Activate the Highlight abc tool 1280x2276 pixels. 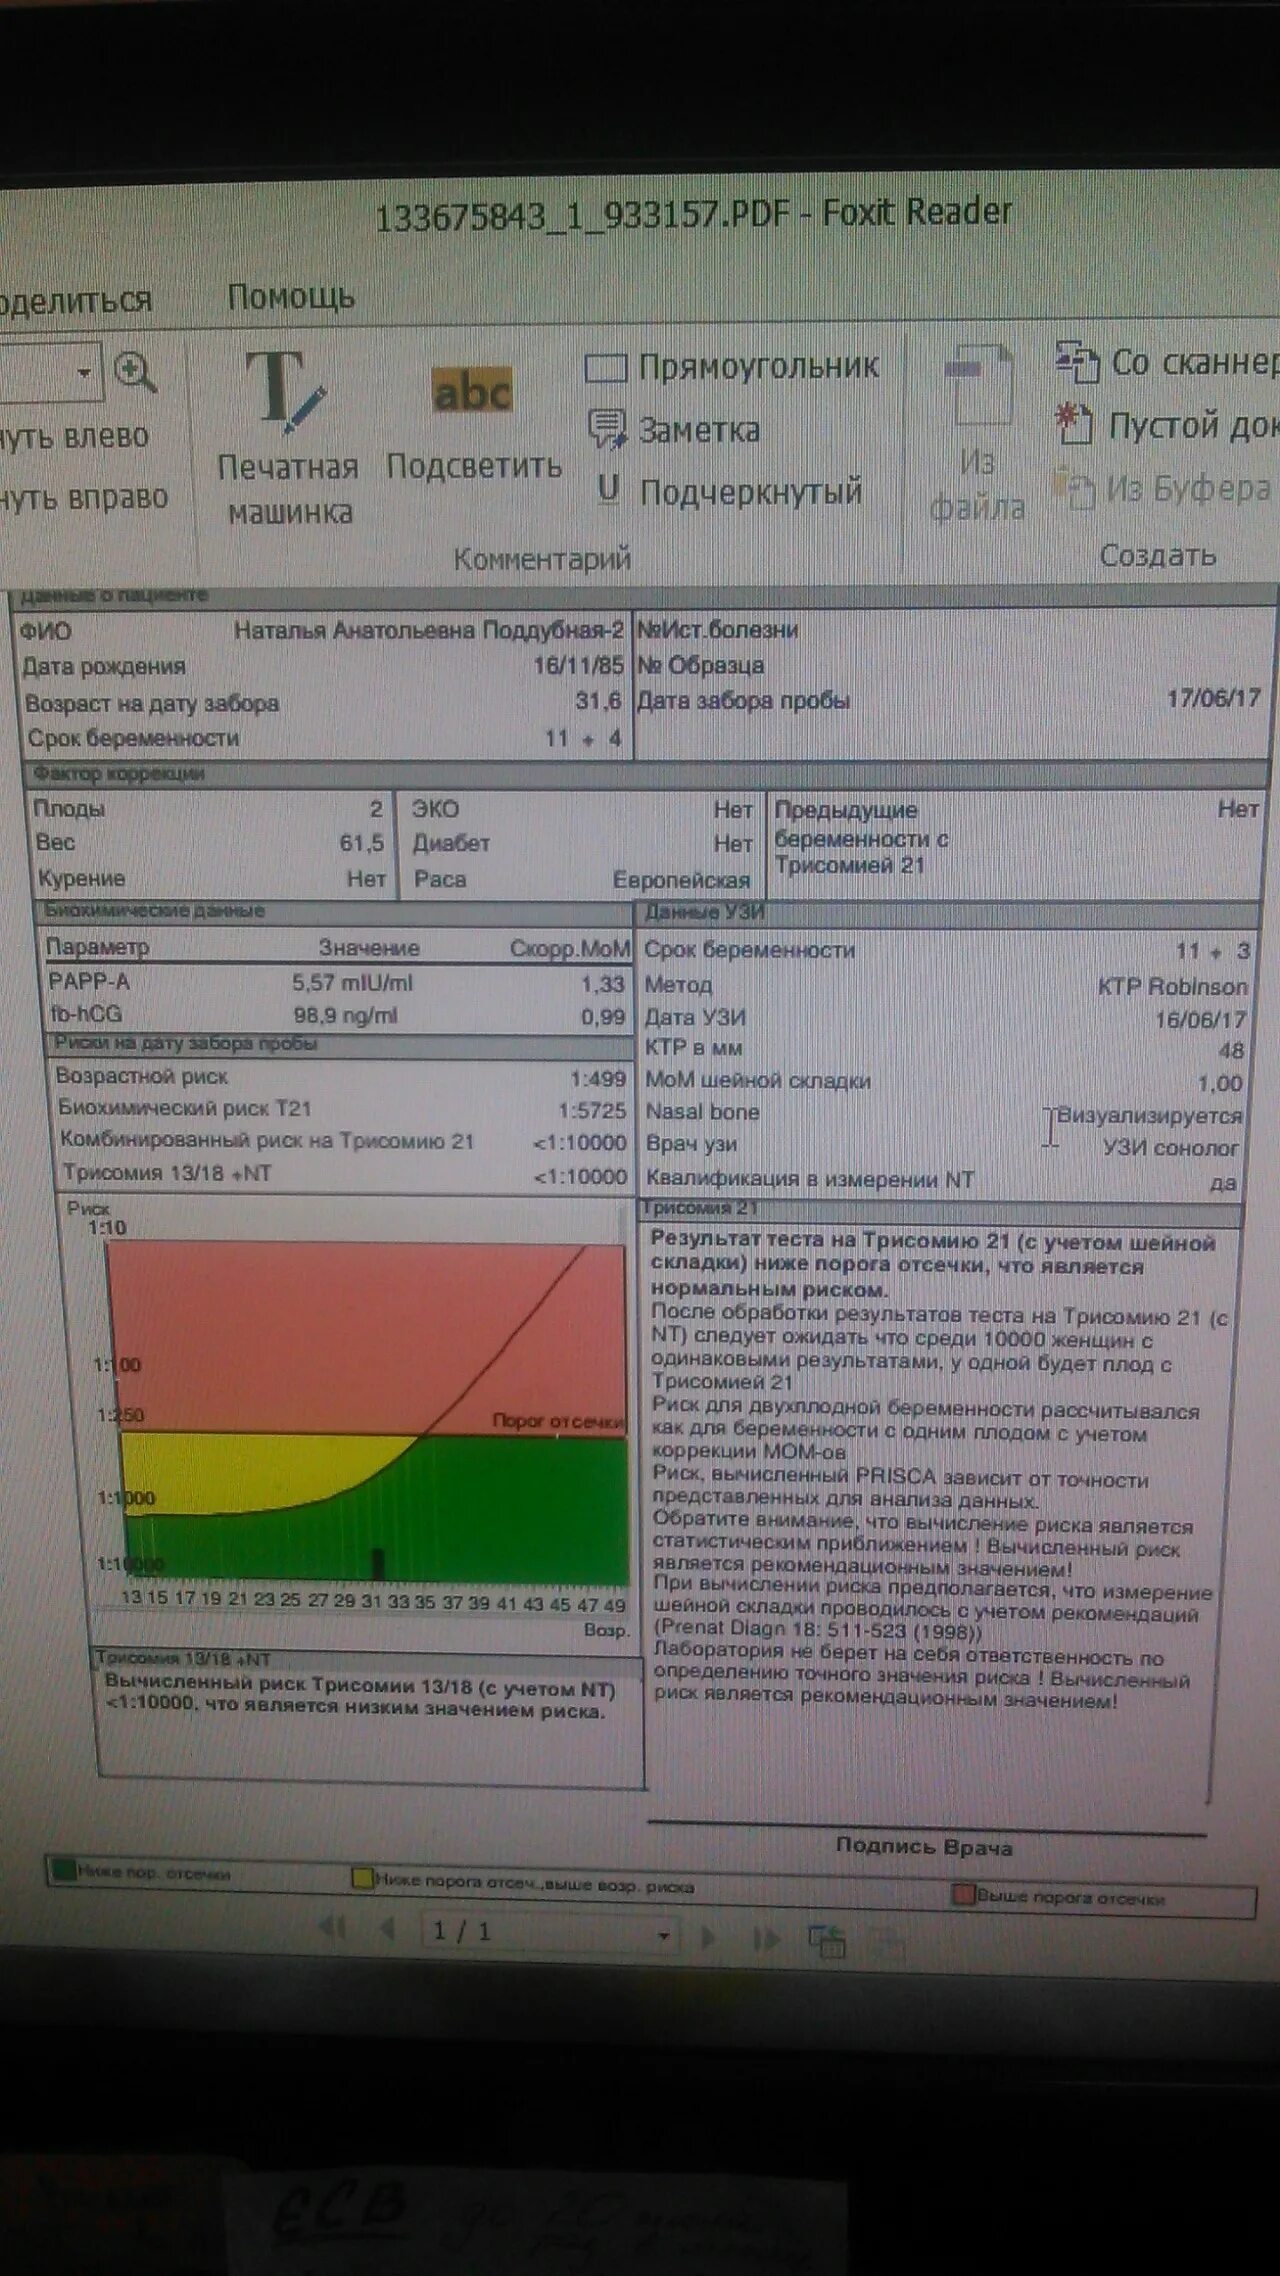(473, 422)
